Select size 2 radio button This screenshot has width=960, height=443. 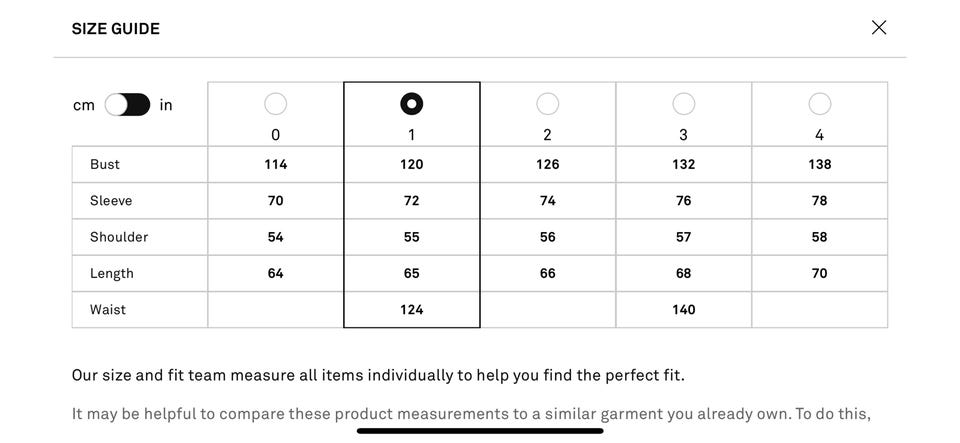click(547, 104)
